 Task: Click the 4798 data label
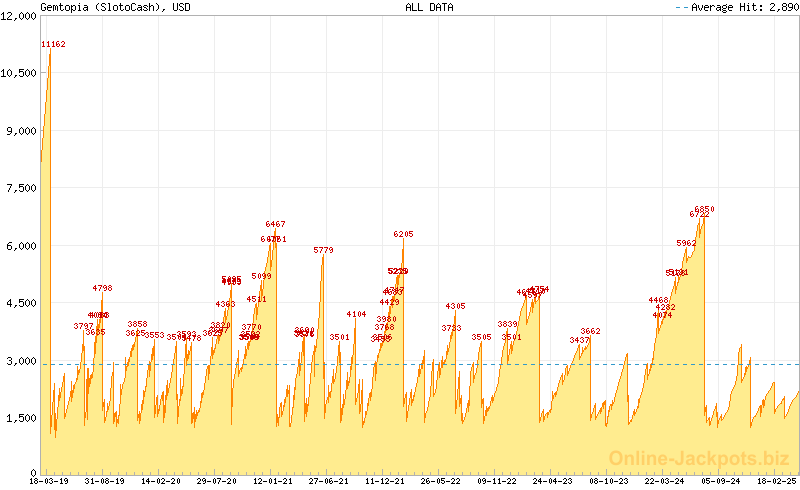click(x=102, y=288)
